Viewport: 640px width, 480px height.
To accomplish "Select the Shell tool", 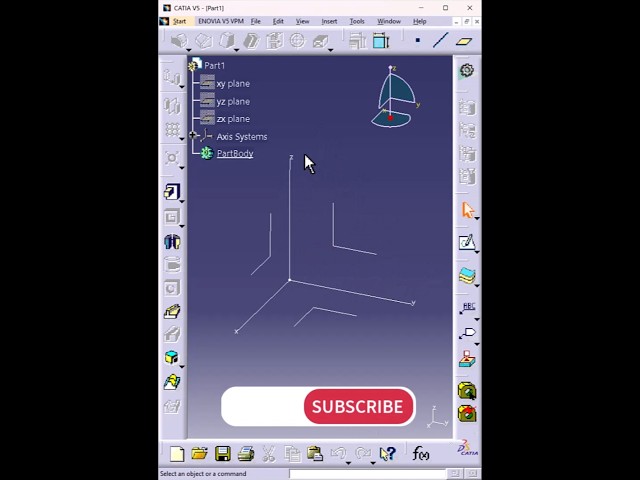I will coord(251,40).
